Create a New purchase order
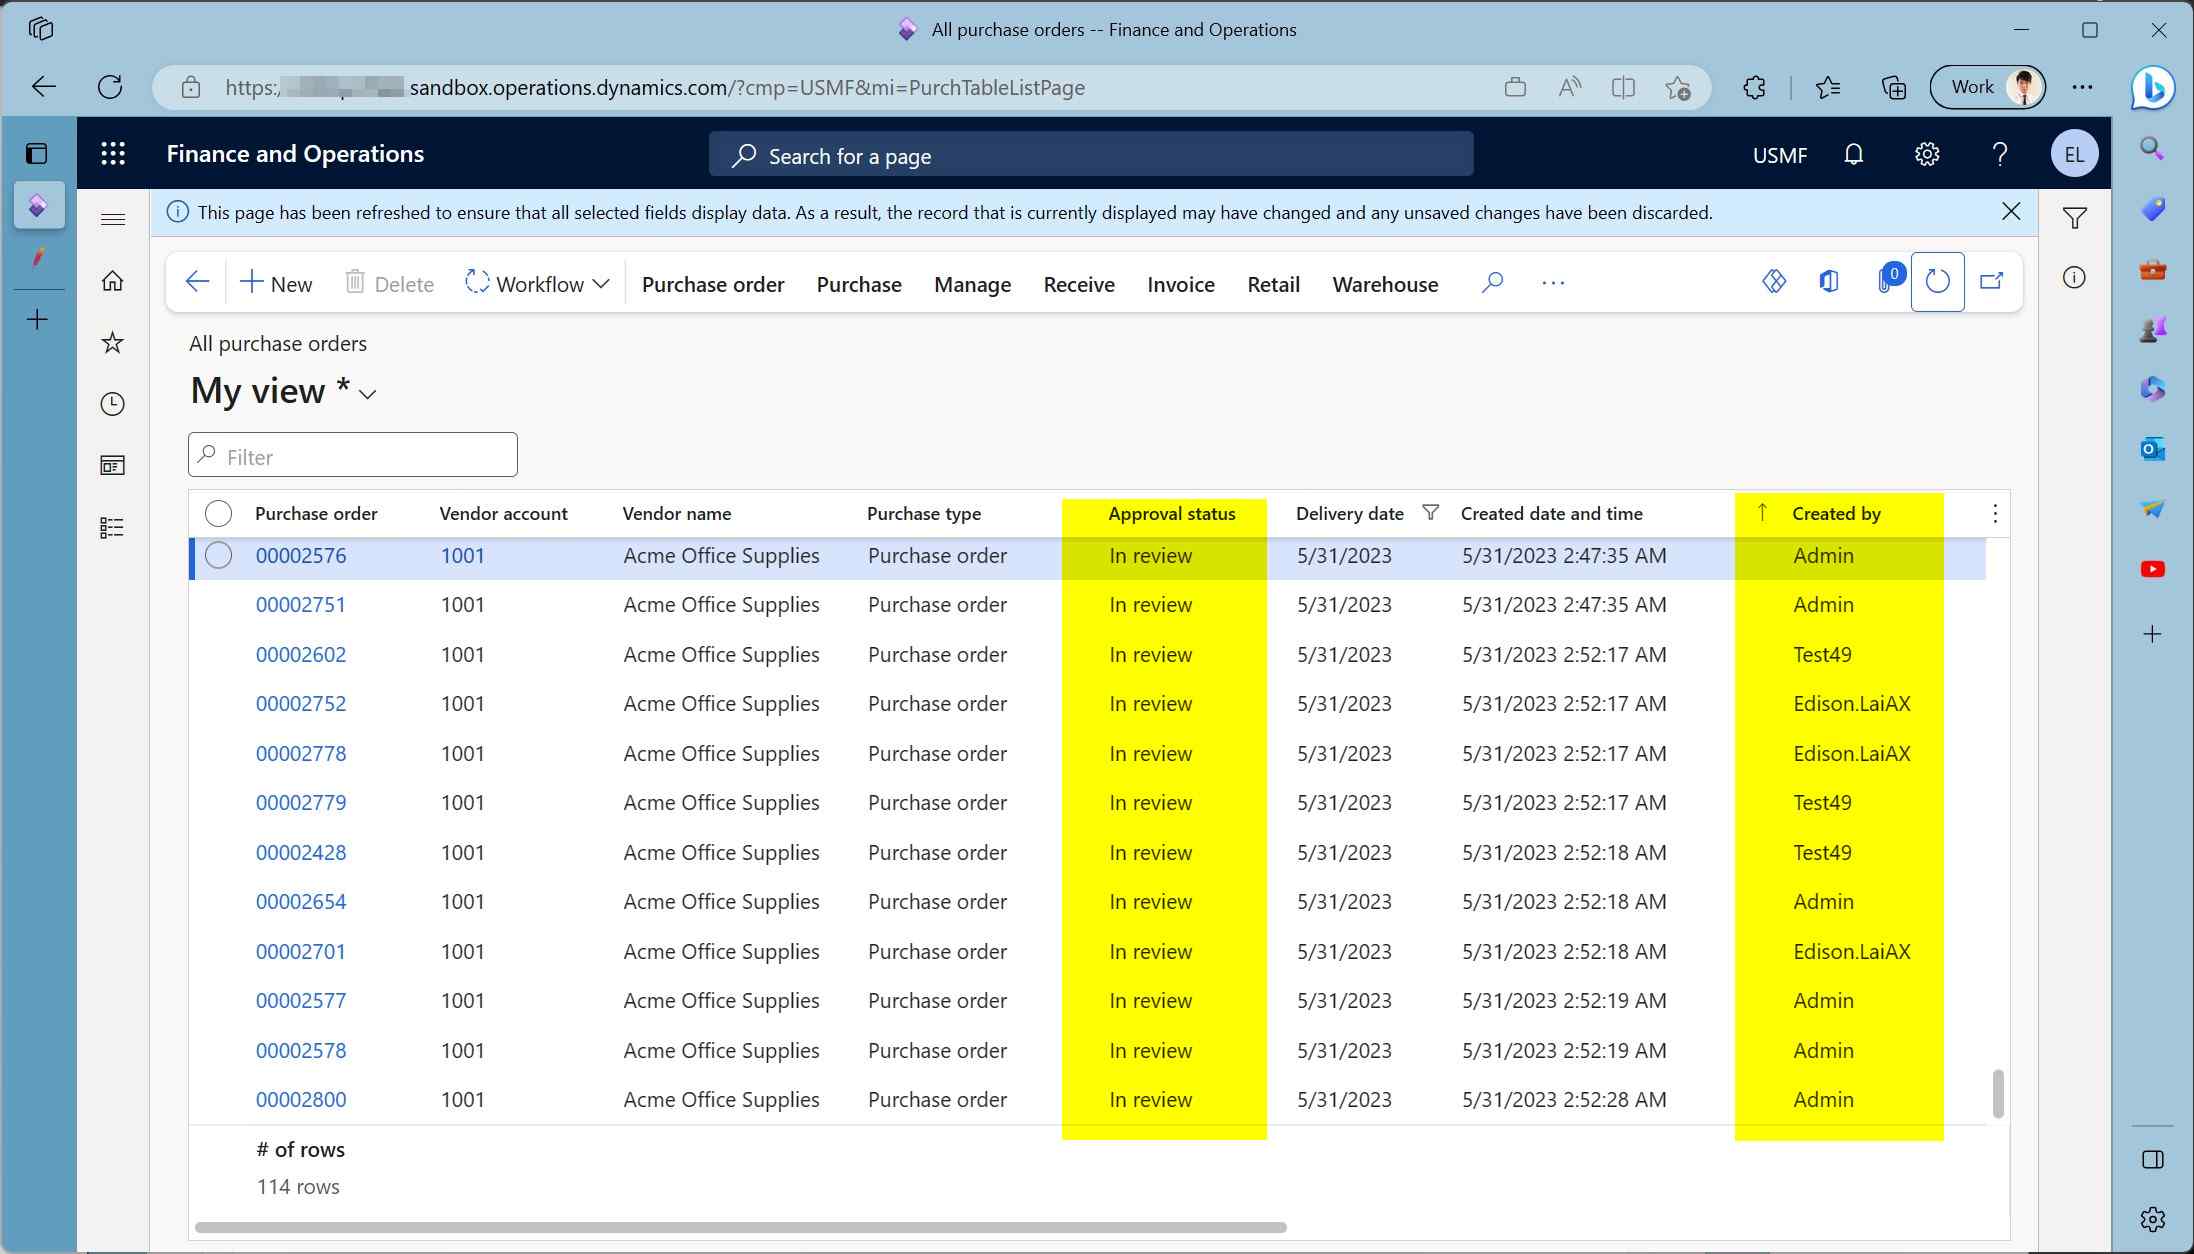The image size is (2194, 1254). click(276, 284)
